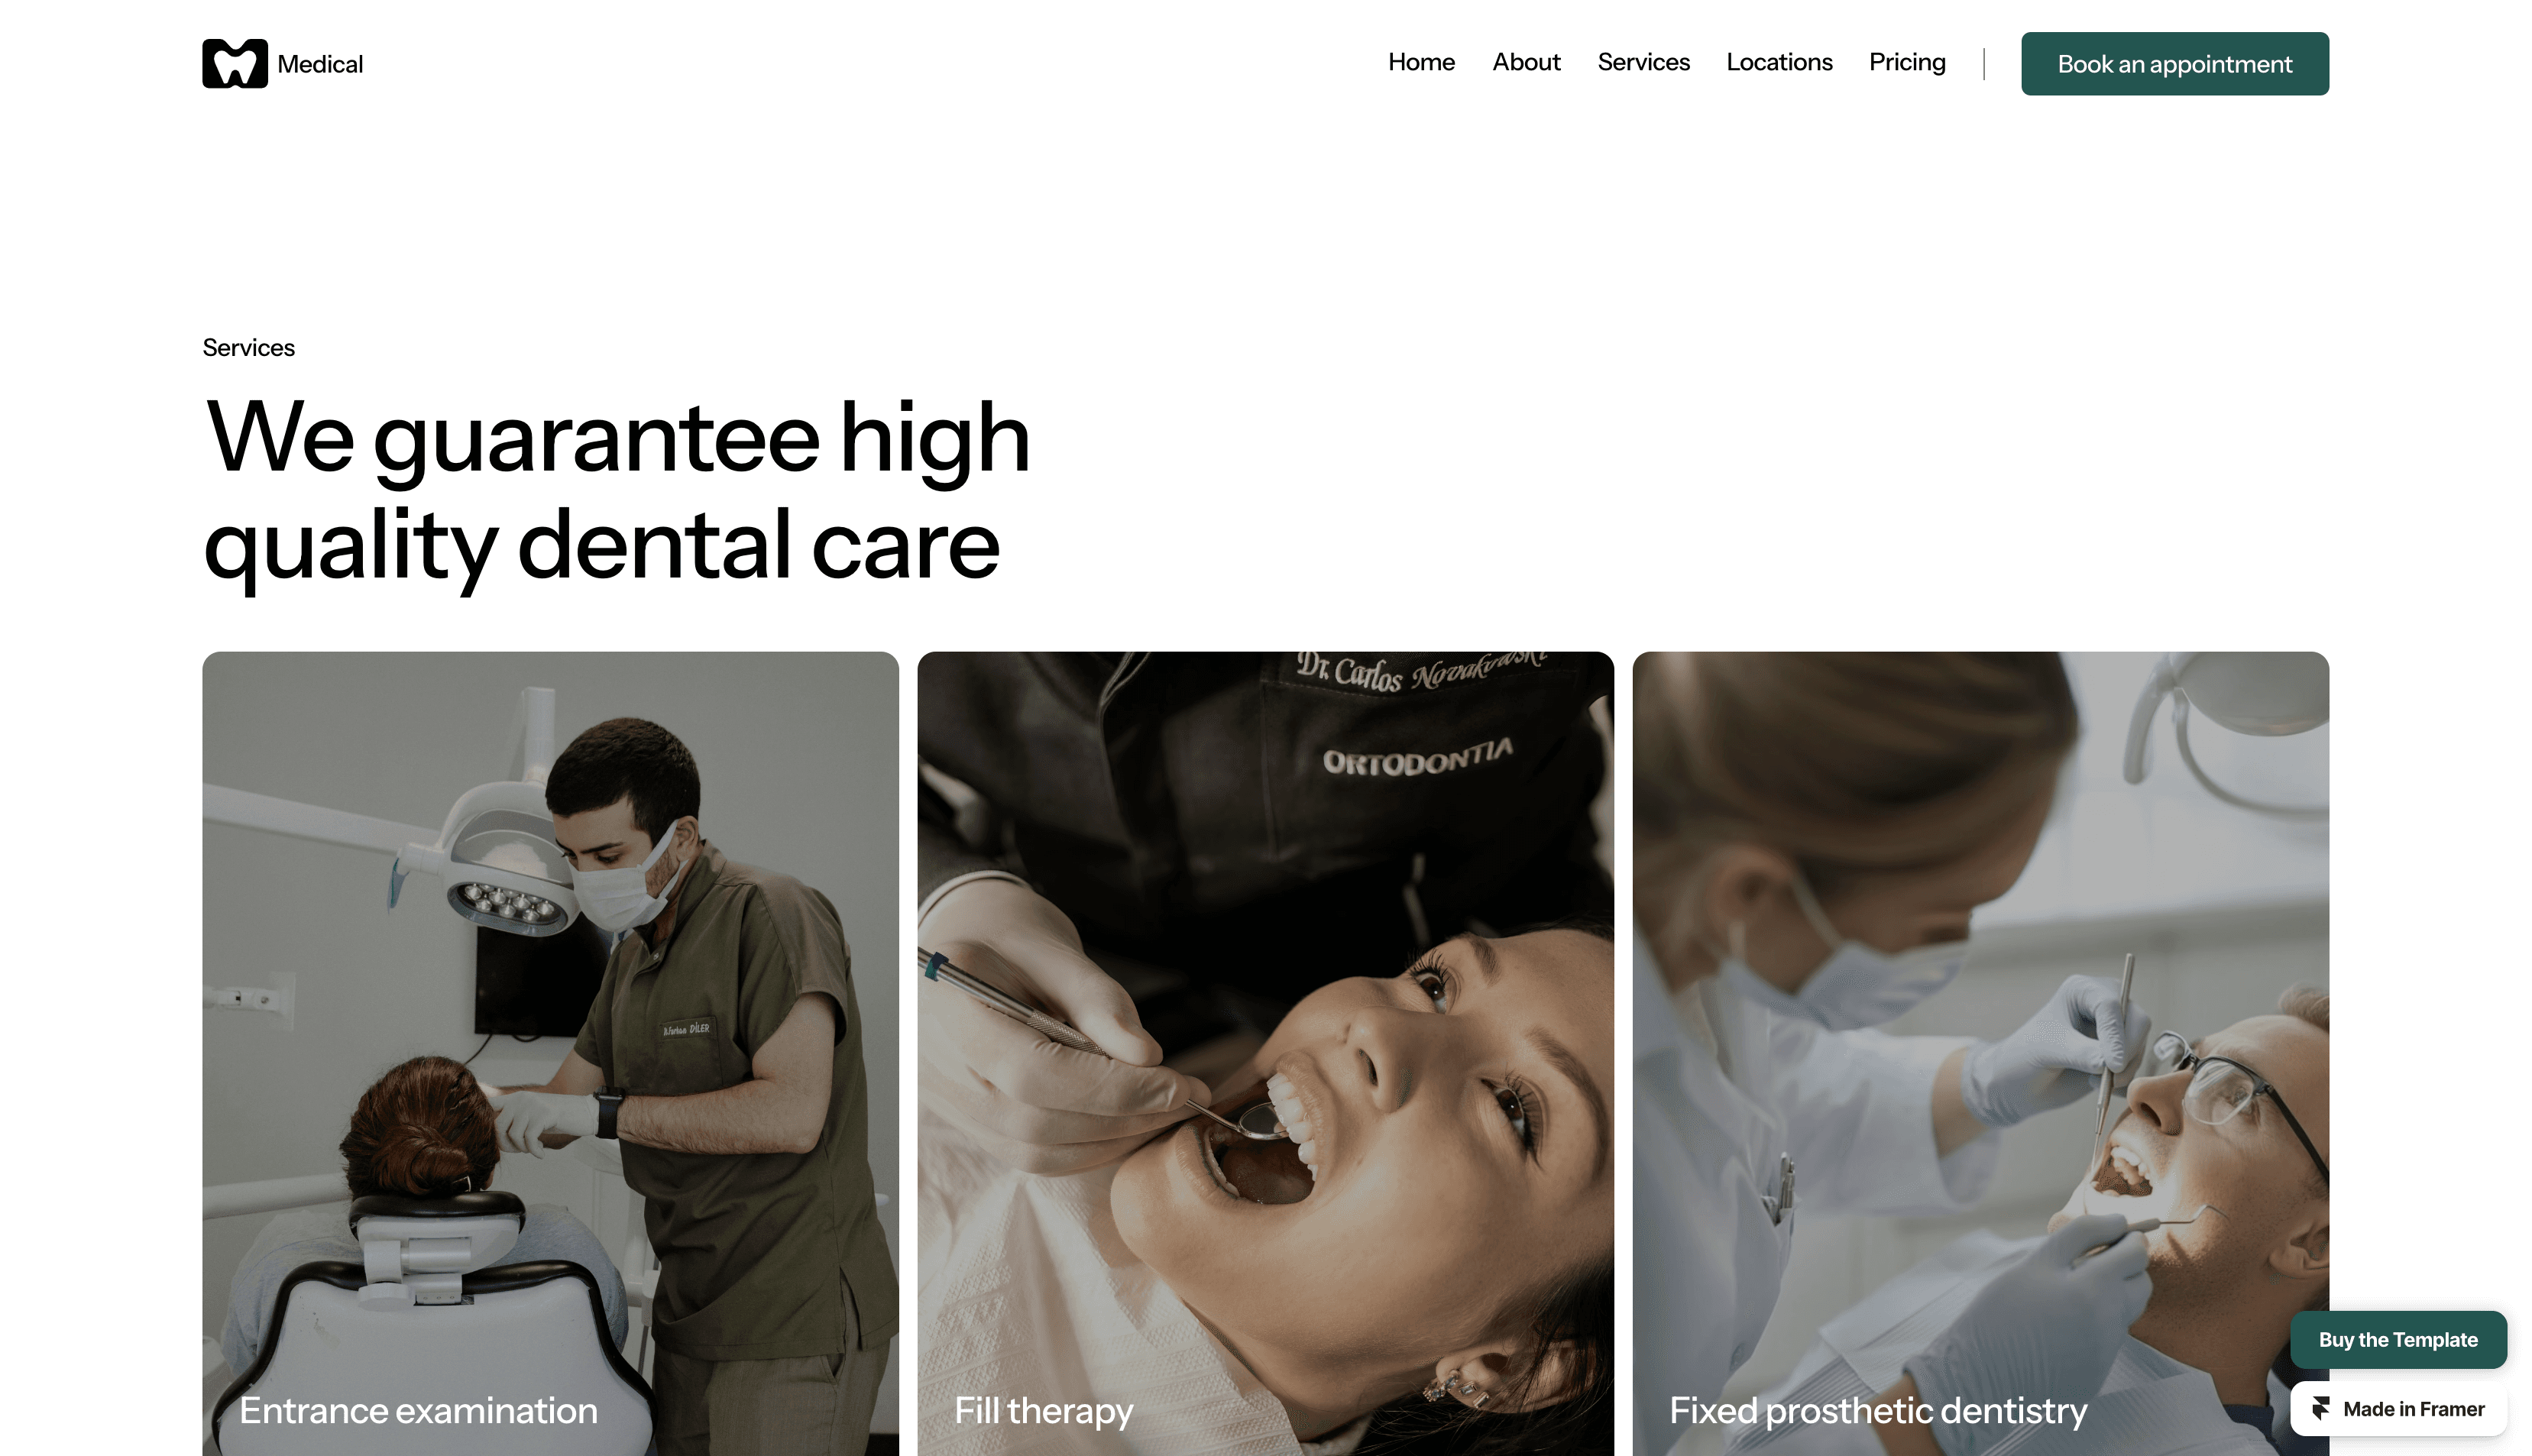Click the Framer logo icon
This screenshot has height=1456, width=2532.
[x=2321, y=1409]
